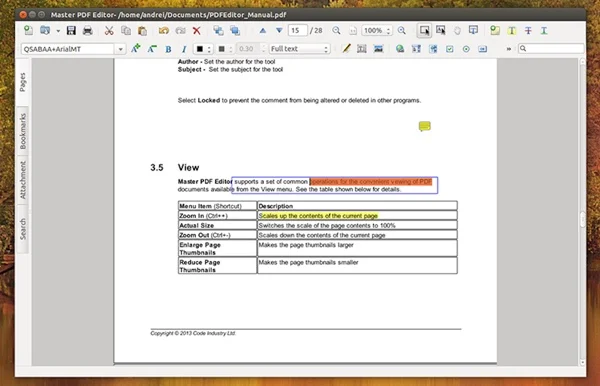Viewport: 600px width, 386px height.
Task: Go to next page with down arrow
Action: click(x=279, y=30)
